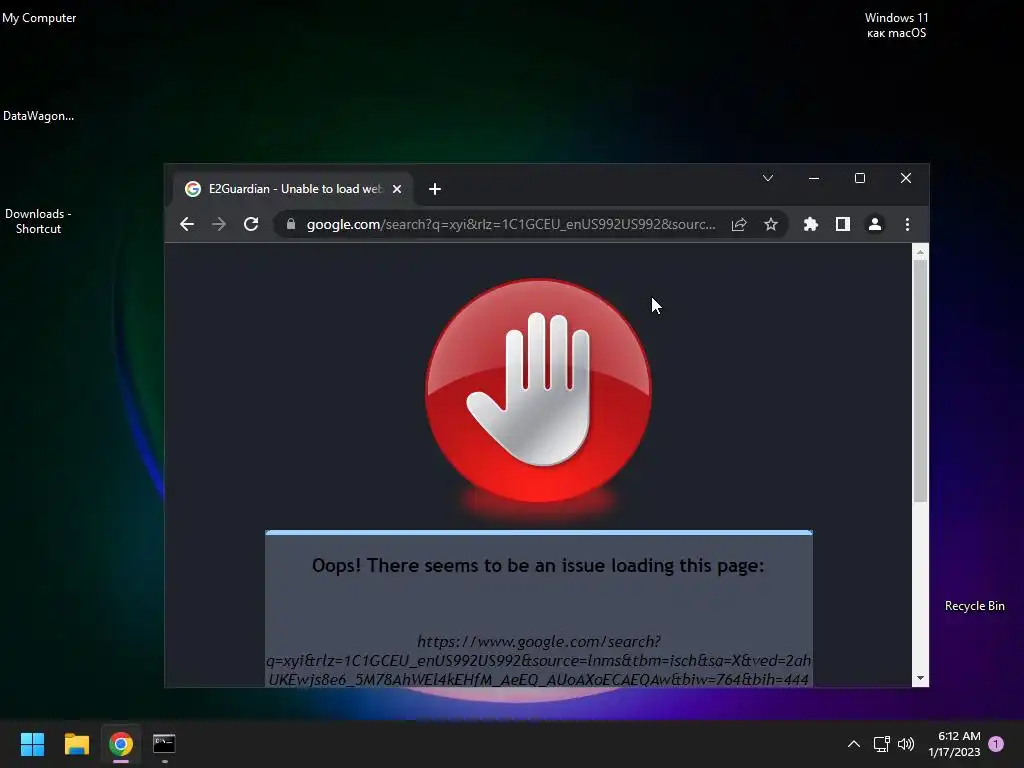
Task: Reload the blocked page
Action: click(251, 225)
